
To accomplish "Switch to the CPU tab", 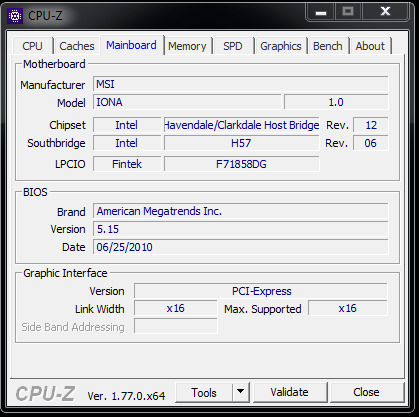I will [x=32, y=46].
